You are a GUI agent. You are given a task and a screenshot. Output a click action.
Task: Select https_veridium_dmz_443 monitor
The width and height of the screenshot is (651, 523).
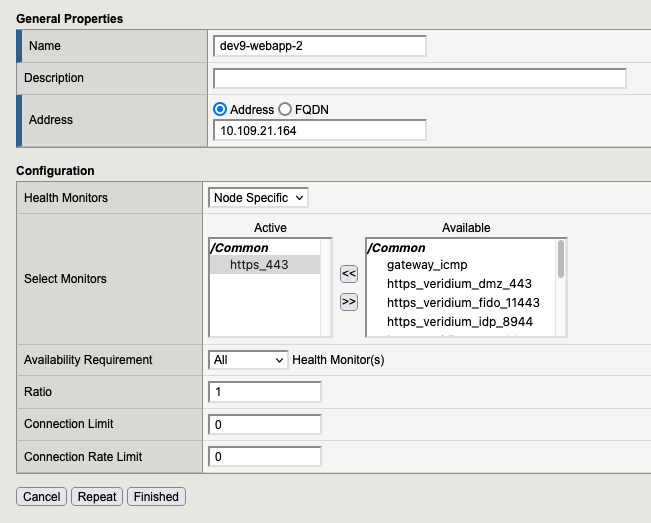point(457,284)
